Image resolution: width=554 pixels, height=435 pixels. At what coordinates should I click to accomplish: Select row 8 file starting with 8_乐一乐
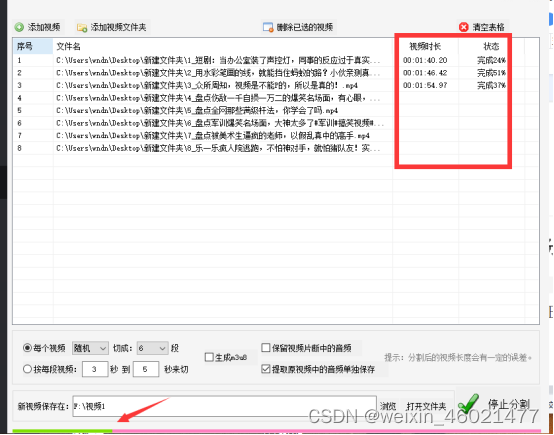tap(218, 148)
